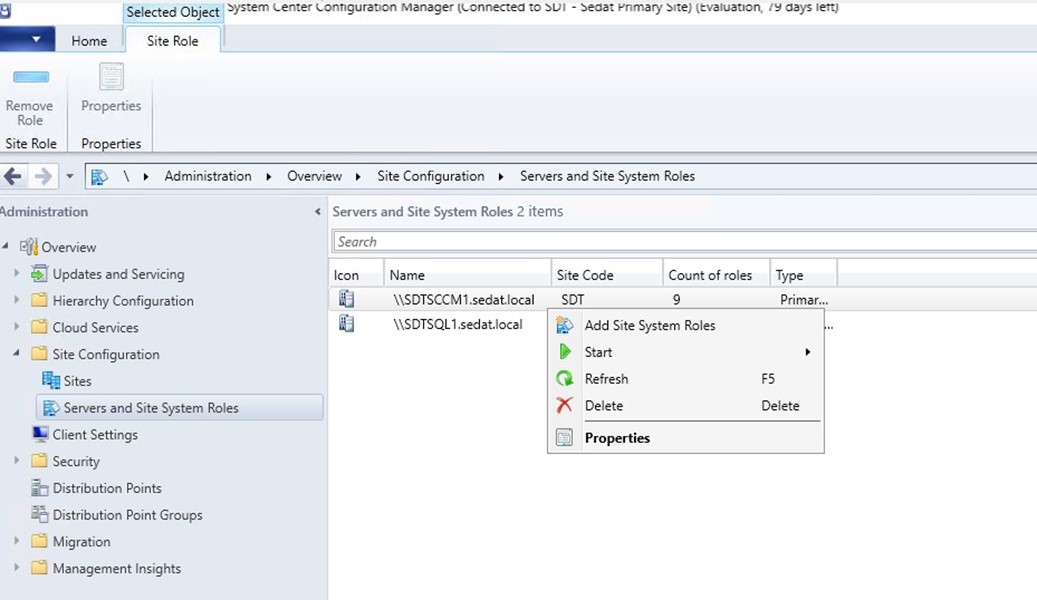Image resolution: width=1037 pixels, height=600 pixels.
Task: Click the Add Site System Roles menu icon
Action: (564, 325)
